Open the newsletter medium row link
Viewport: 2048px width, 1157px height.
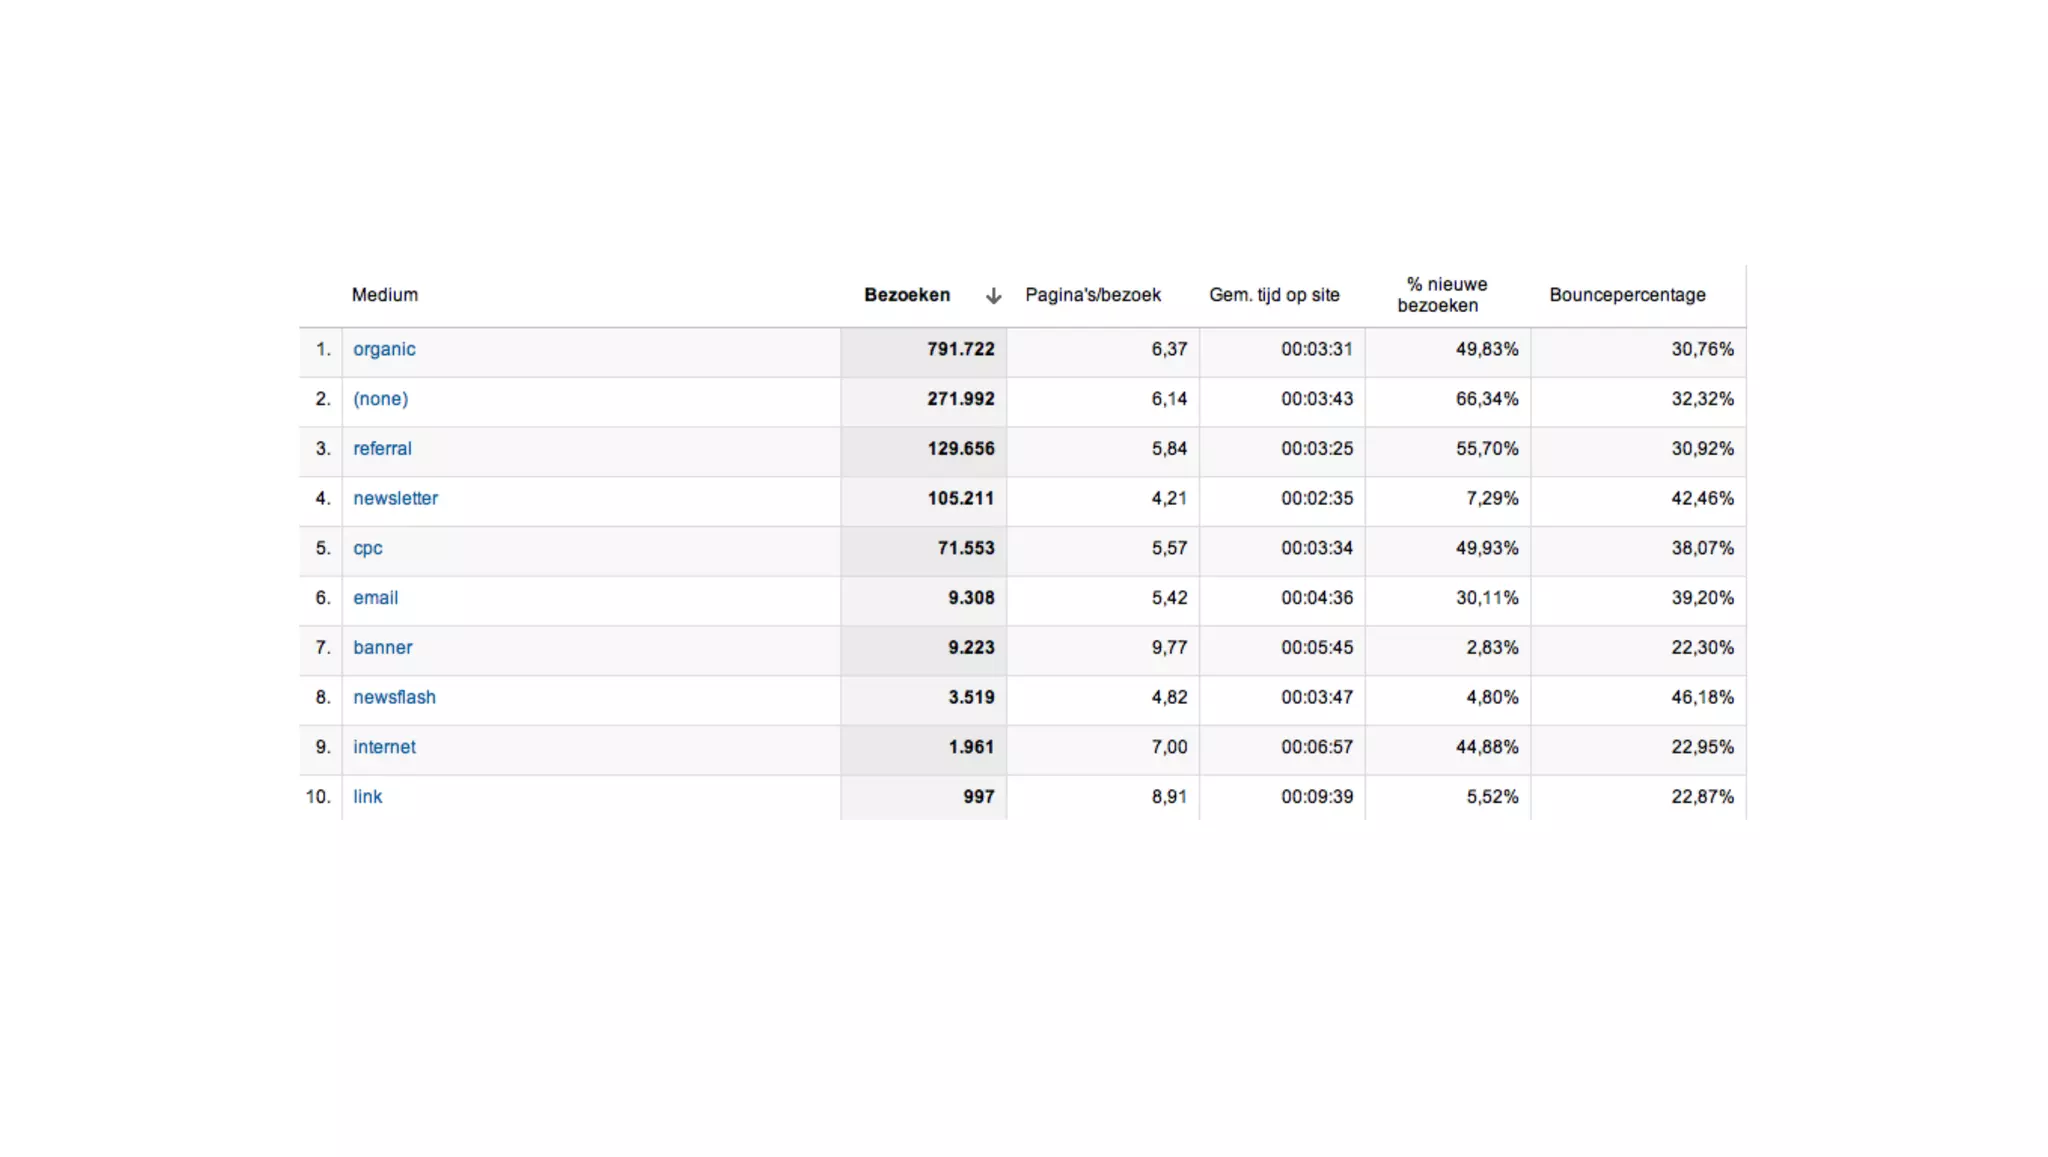pos(395,498)
